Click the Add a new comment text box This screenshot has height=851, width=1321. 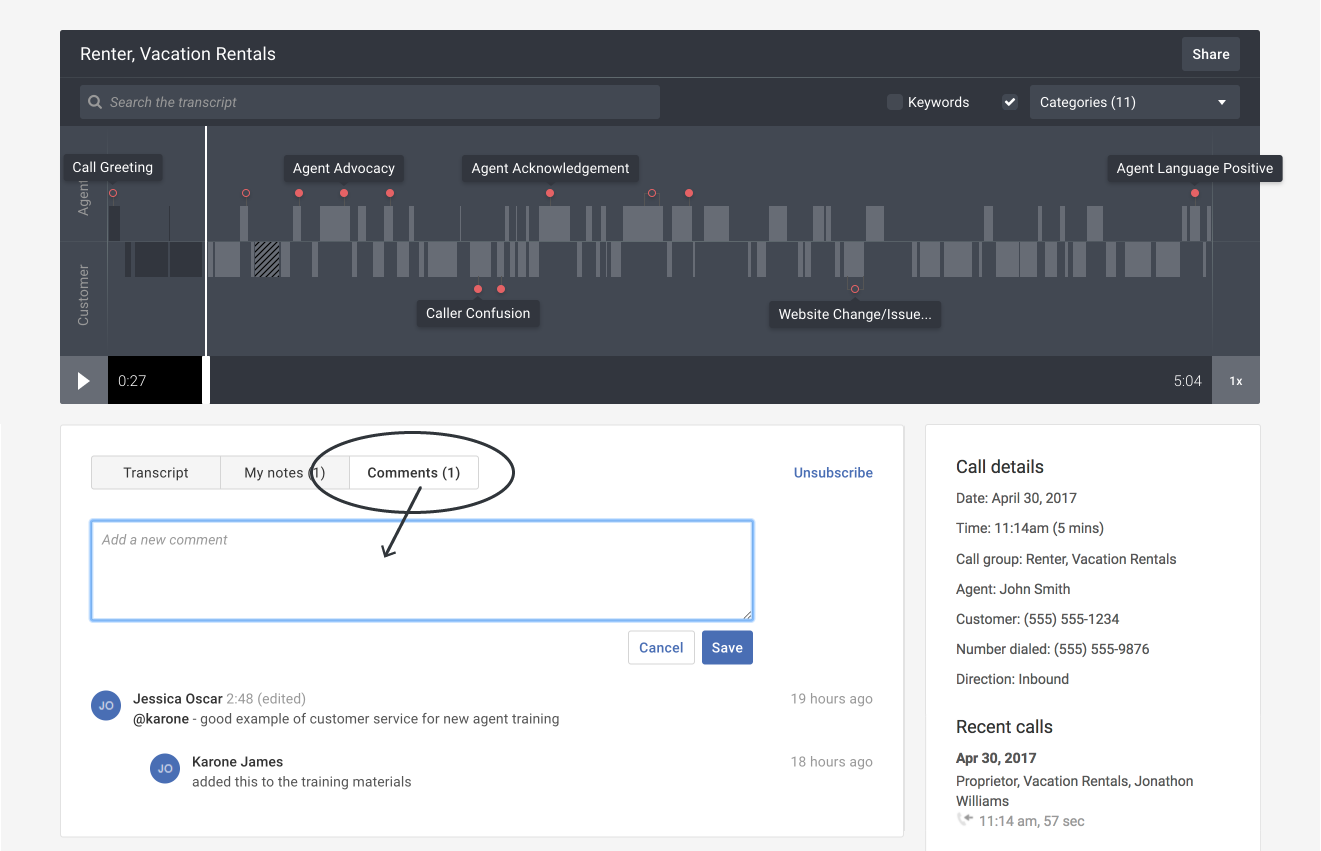[x=421, y=570]
